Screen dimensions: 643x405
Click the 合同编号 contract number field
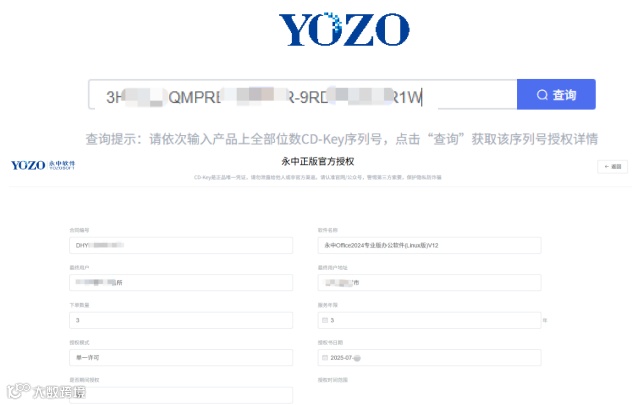181,245
